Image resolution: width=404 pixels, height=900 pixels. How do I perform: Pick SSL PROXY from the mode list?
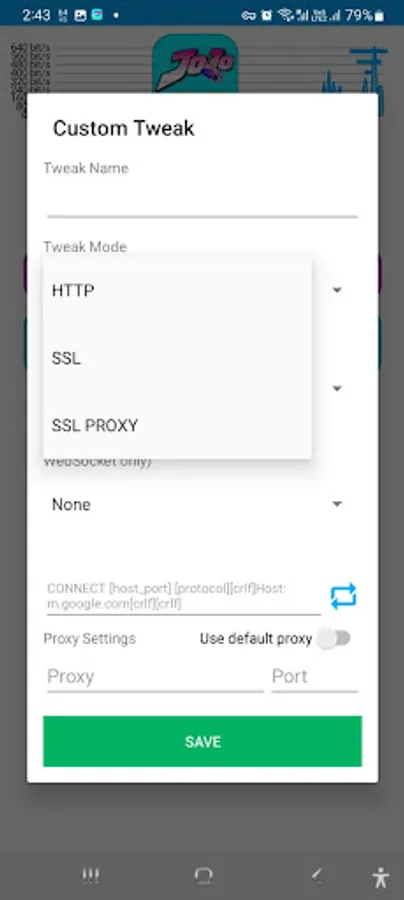(x=177, y=425)
